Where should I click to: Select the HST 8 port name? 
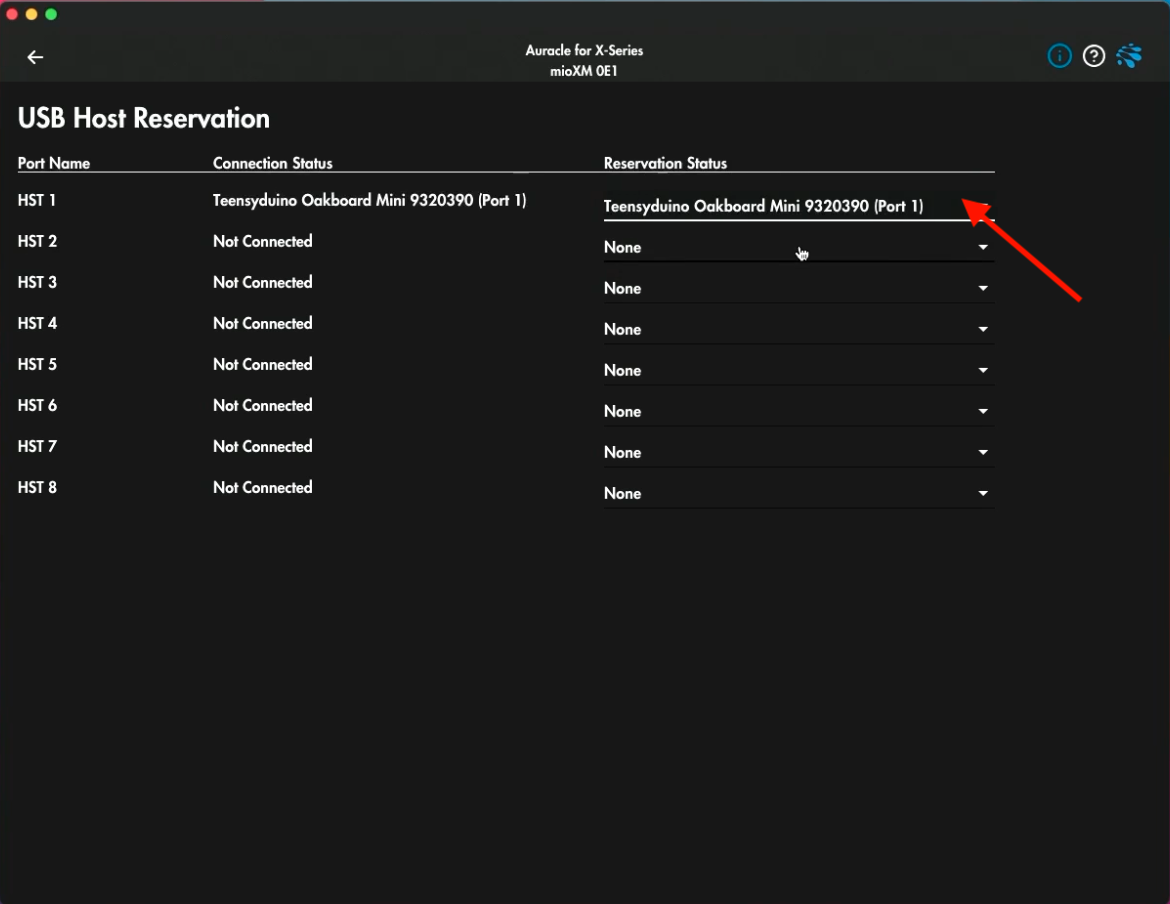point(37,488)
